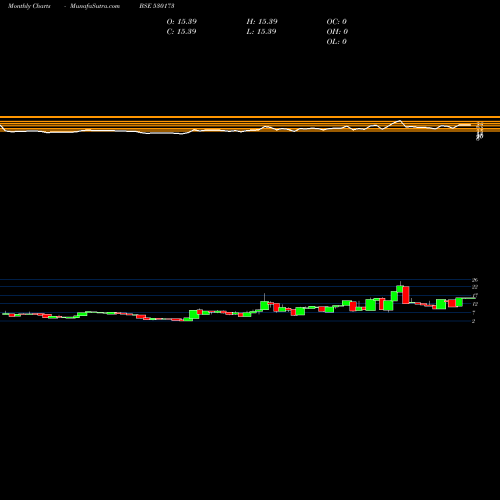Click the 'Monthly Charts' title text
Screen dimensions: 500x500
(x=29, y=6)
